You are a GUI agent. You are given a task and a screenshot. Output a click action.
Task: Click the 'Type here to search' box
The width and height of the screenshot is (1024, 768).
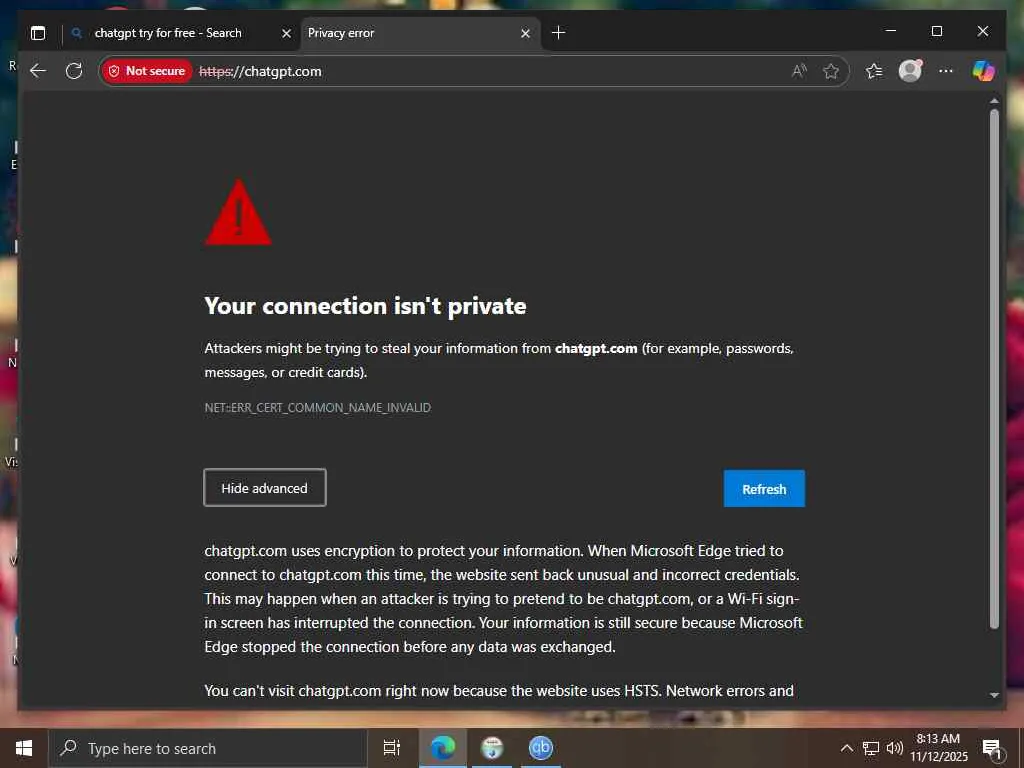(x=208, y=748)
